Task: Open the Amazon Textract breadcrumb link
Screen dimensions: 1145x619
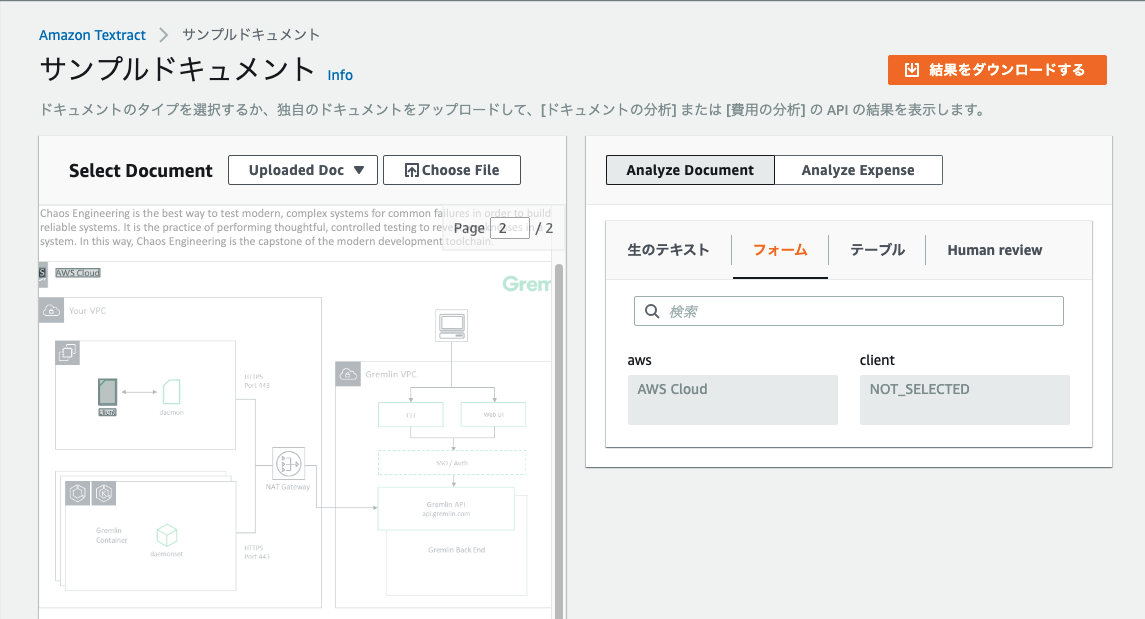Action: [92, 34]
